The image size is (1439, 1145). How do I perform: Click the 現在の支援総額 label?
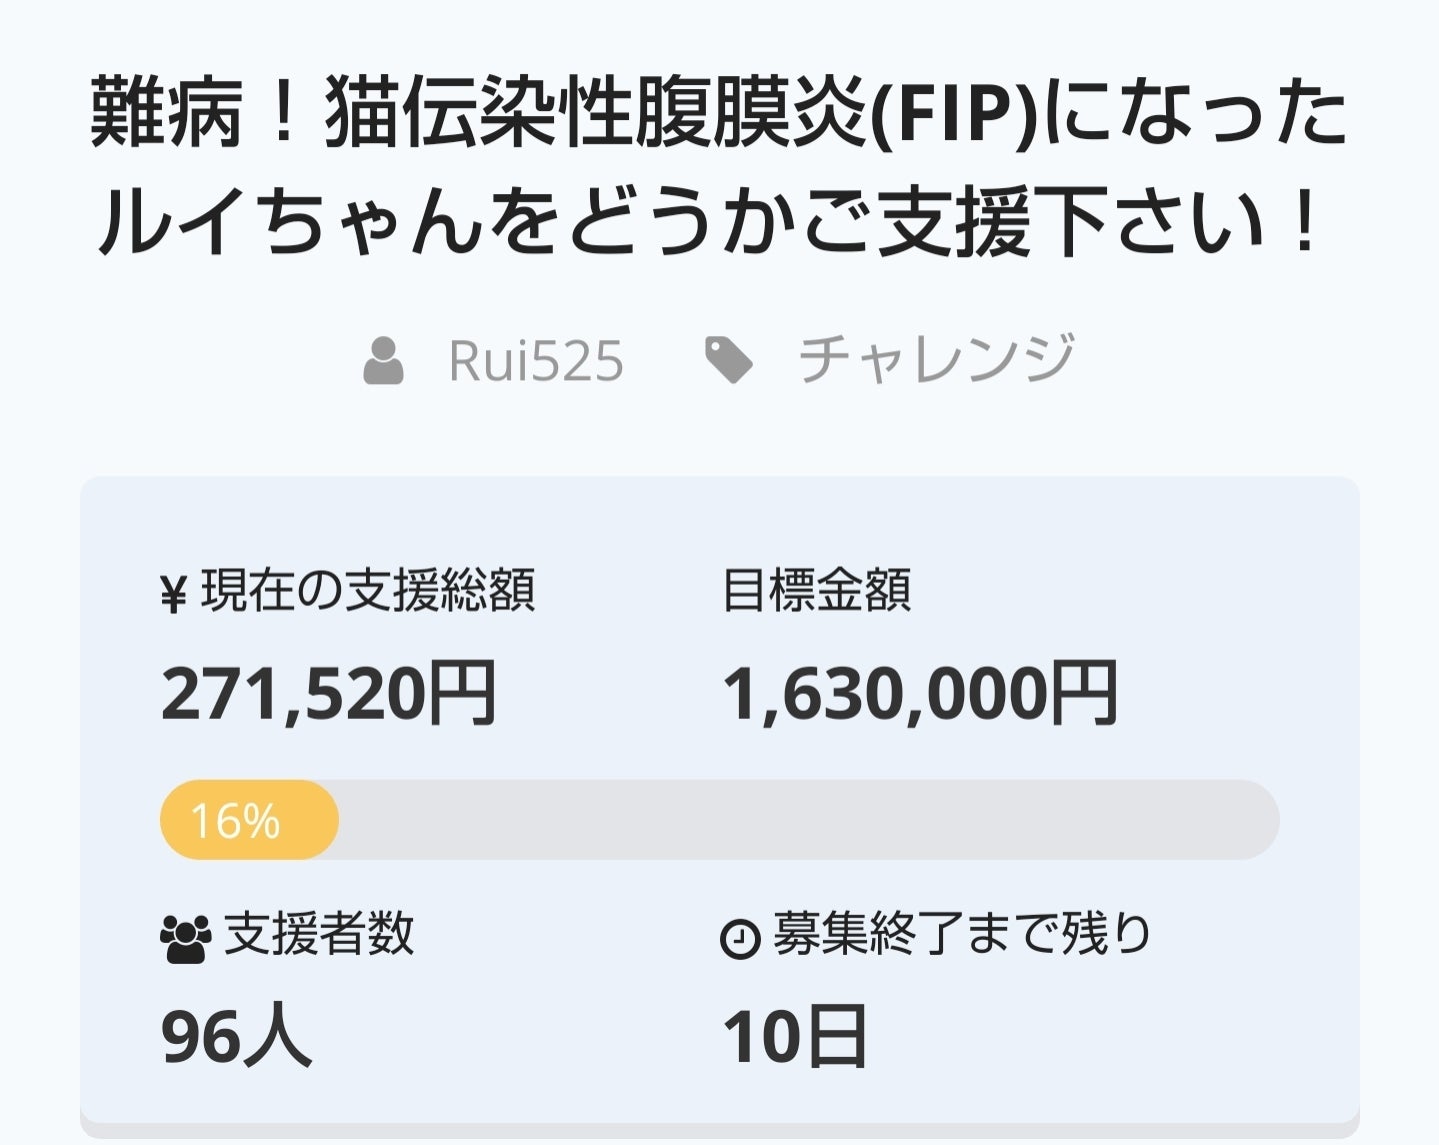click(x=368, y=590)
